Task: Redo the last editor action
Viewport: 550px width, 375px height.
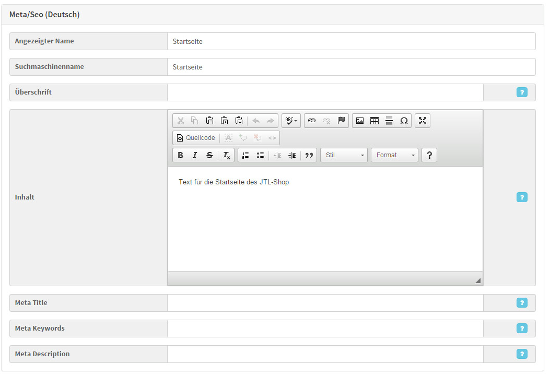Action: [x=270, y=121]
